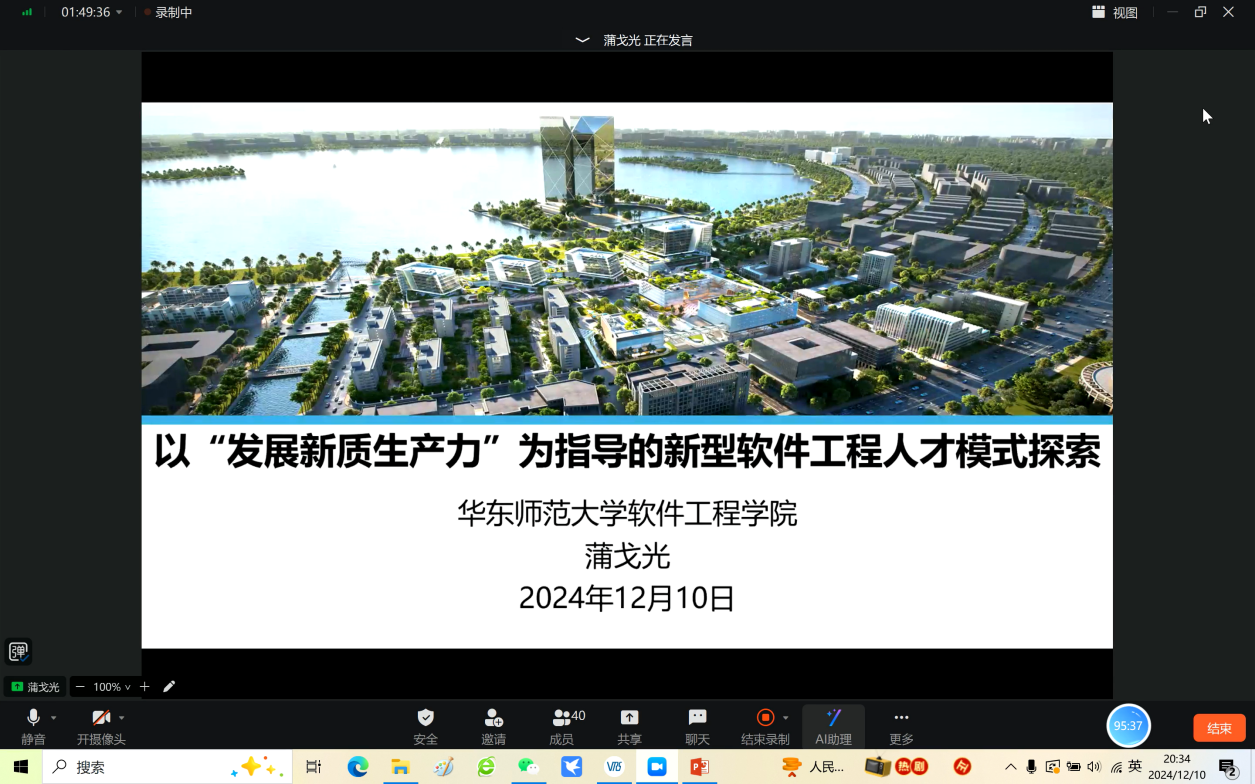
Task: Turn on camera with 开摄像头
Action: coord(100,725)
